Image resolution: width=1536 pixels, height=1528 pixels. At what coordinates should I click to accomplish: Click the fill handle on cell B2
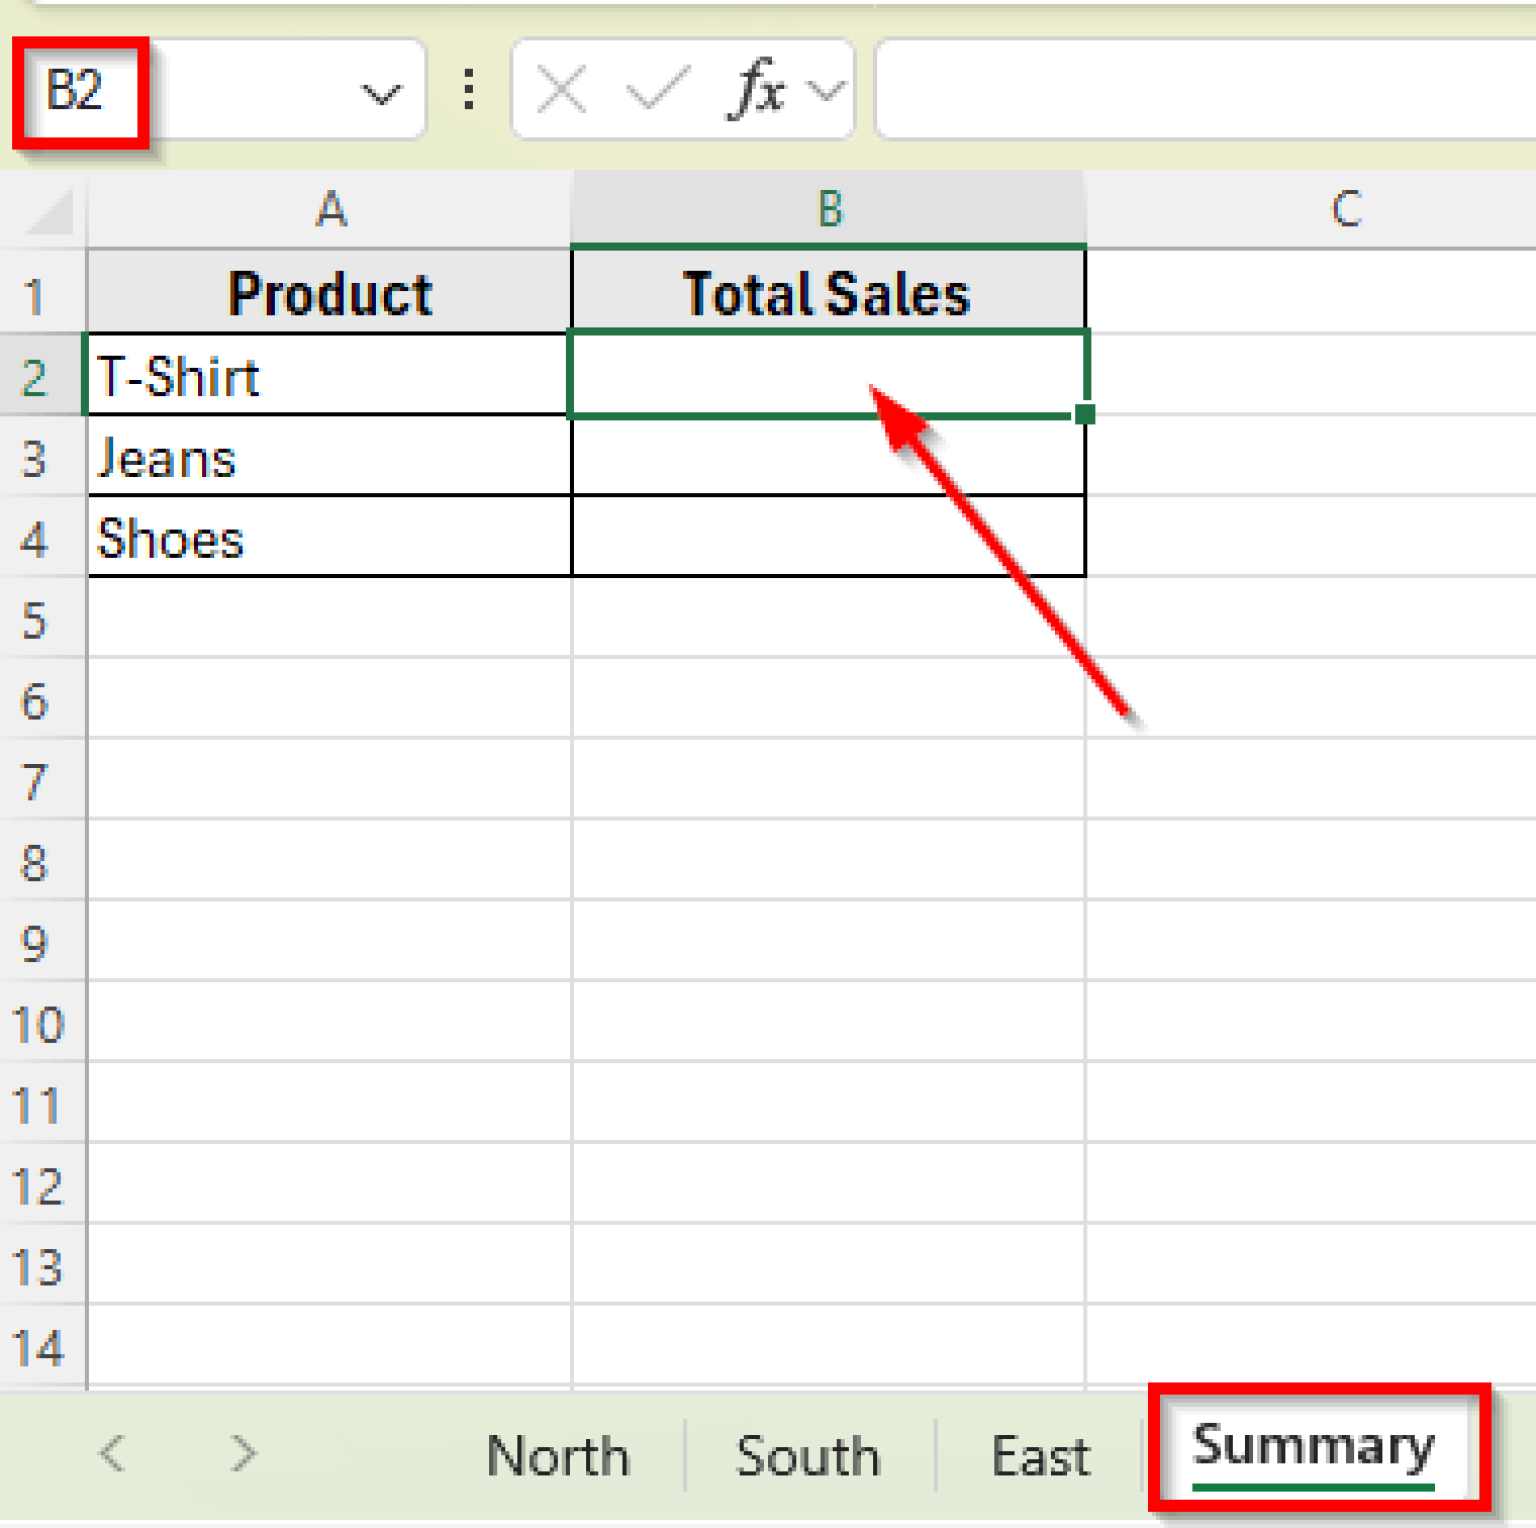coord(1085,413)
